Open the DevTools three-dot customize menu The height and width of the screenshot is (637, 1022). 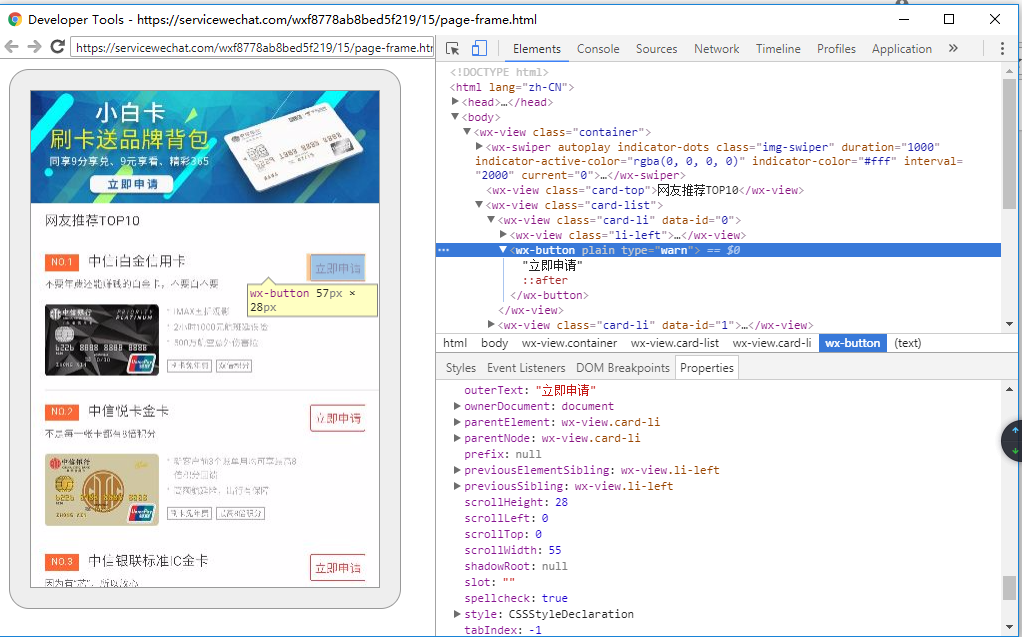pyautogui.click(x=1002, y=49)
